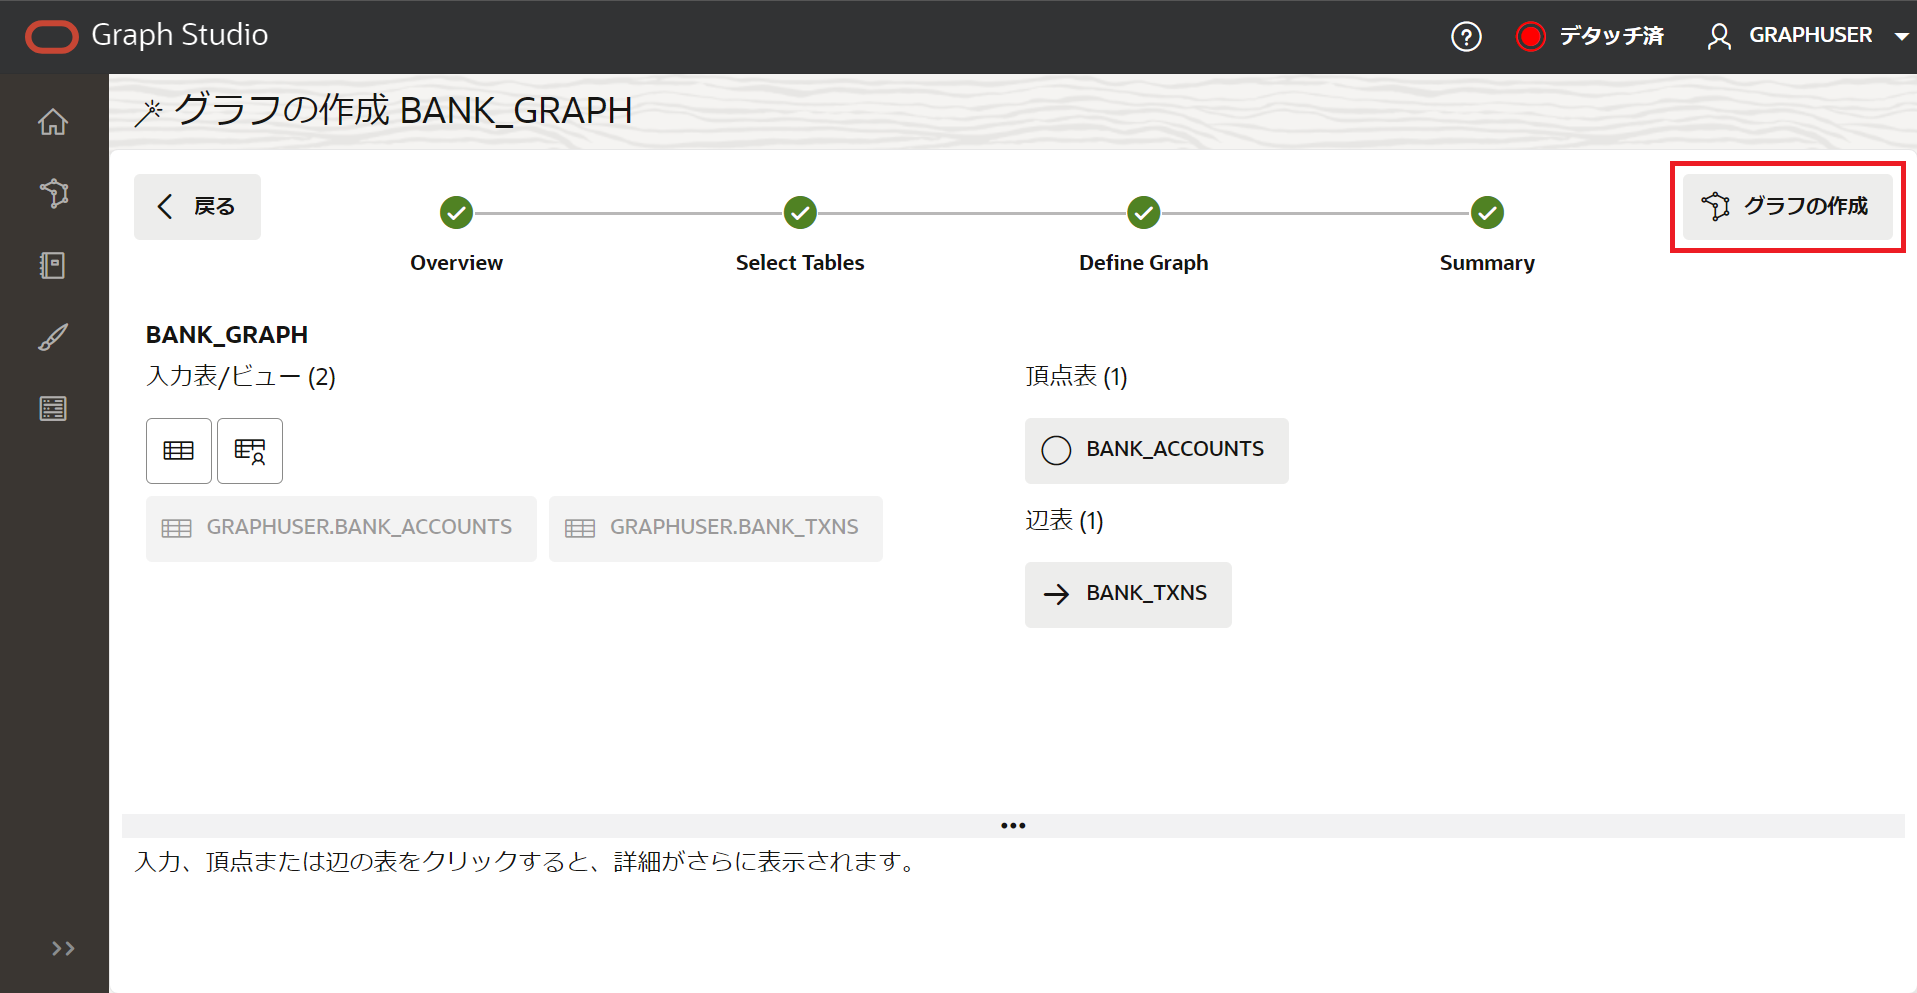Click the three-dot details panel handle
The height and width of the screenshot is (993, 1917).
(1013, 826)
